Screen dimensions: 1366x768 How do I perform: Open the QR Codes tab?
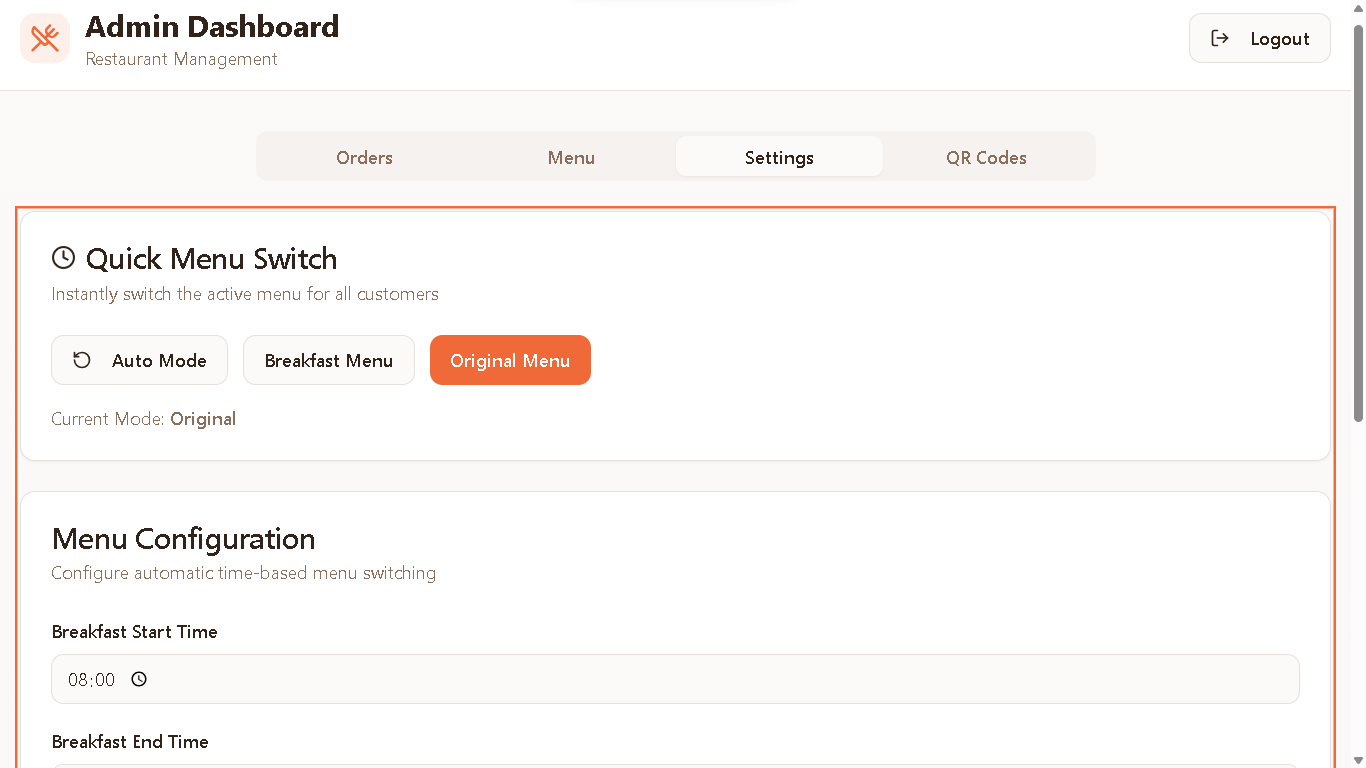986,157
